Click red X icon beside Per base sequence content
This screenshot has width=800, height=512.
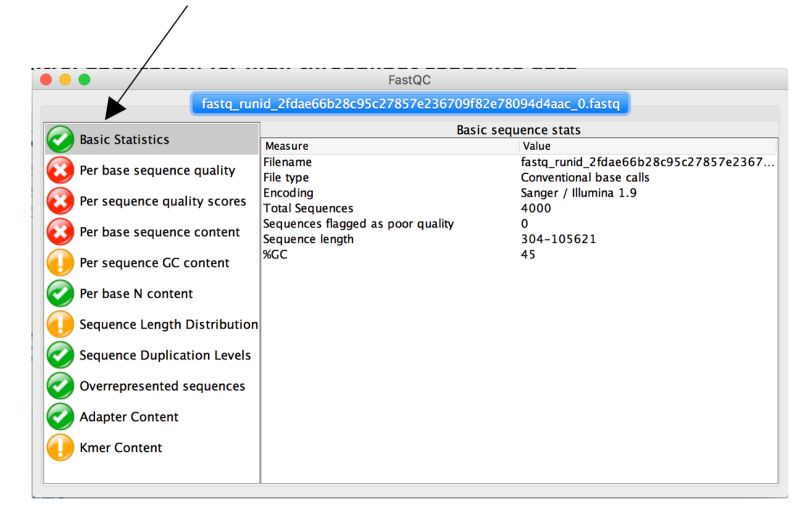coord(60,232)
